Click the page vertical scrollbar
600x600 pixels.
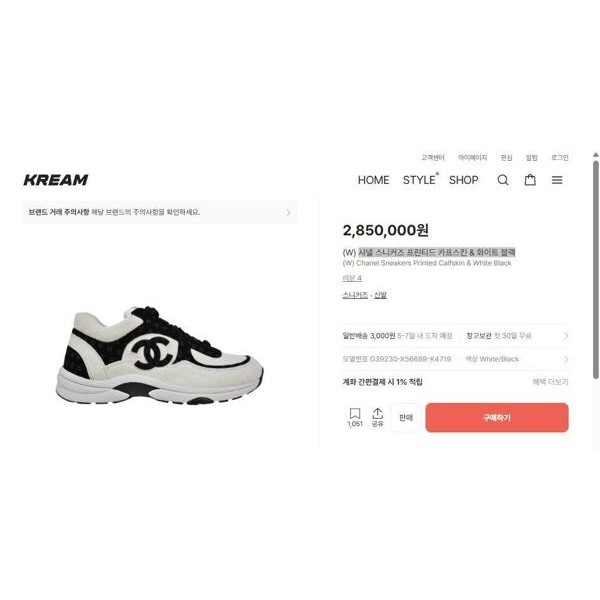596,270
